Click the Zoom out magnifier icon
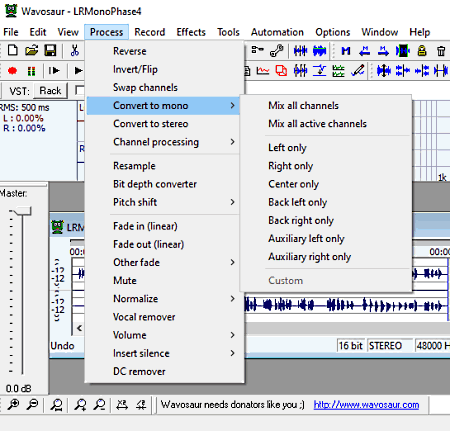Image resolution: width=450 pixels, height=431 pixels. 33,404
